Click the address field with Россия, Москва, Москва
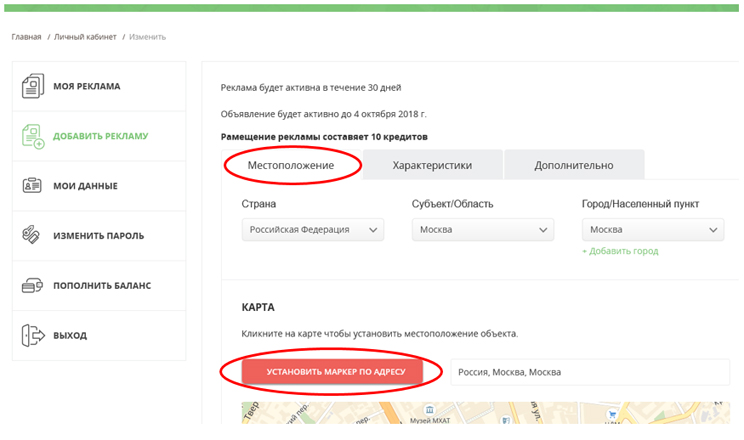The height and width of the screenshot is (440, 744). [590, 372]
